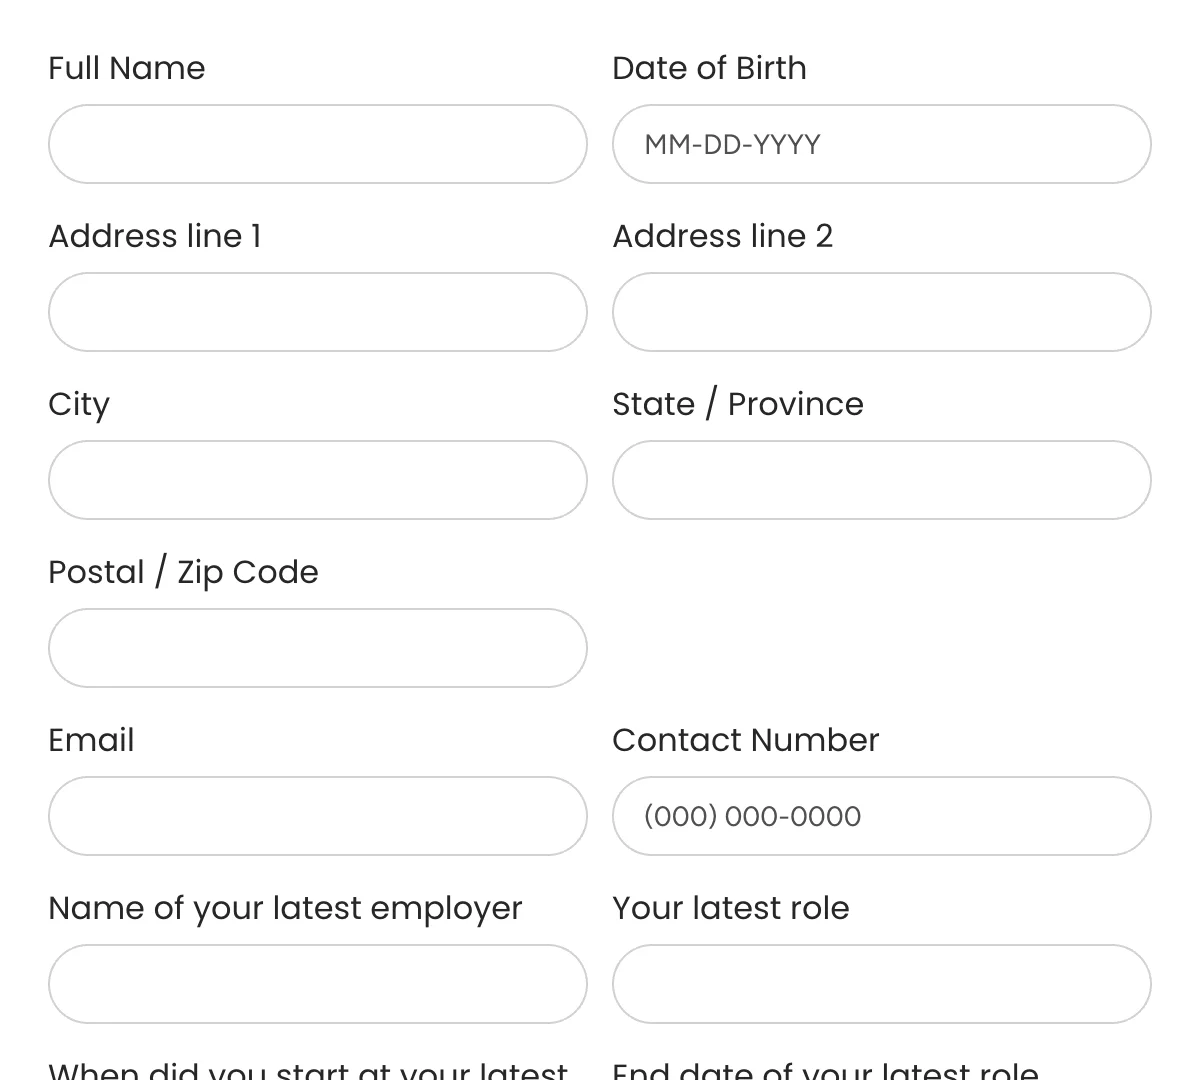Click the Contact Number field showing (000) 000-0000
Image resolution: width=1200 pixels, height=1080 pixels.
coord(882,816)
